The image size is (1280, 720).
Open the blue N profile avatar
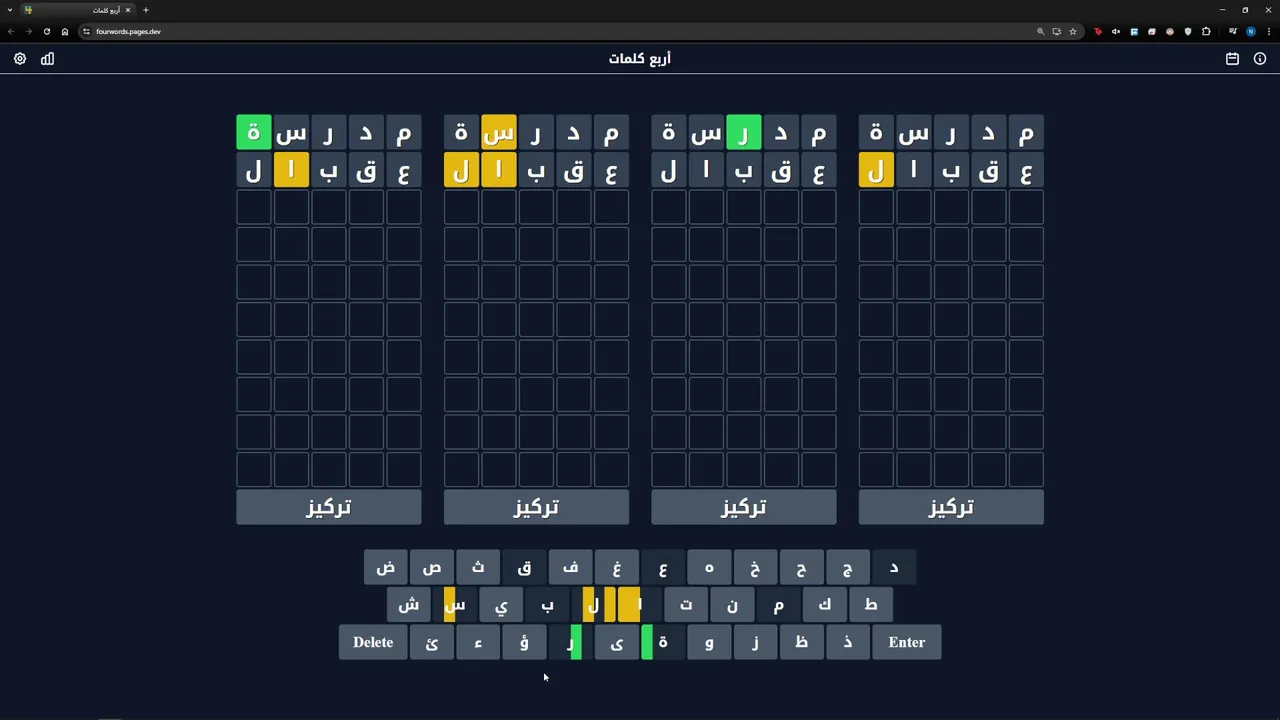pos(1251,31)
